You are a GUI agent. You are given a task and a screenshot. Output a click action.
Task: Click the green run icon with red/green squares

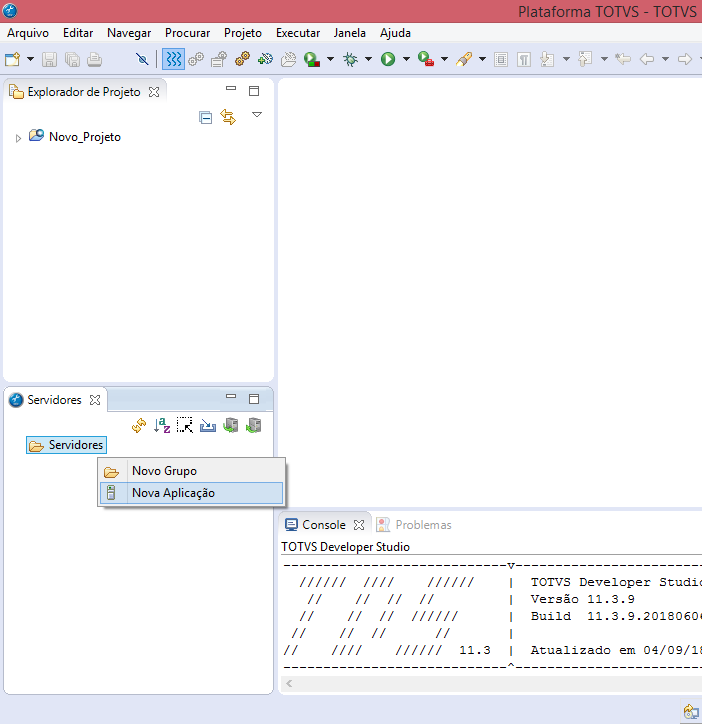pos(312,59)
